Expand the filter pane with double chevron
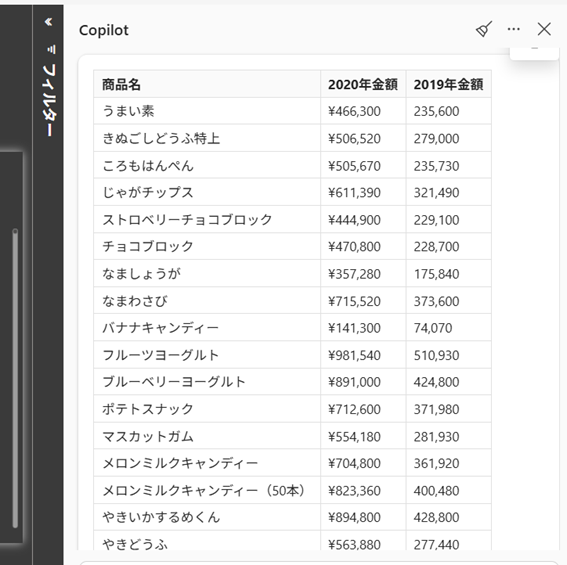This screenshot has height=565, width=567. (48, 22)
